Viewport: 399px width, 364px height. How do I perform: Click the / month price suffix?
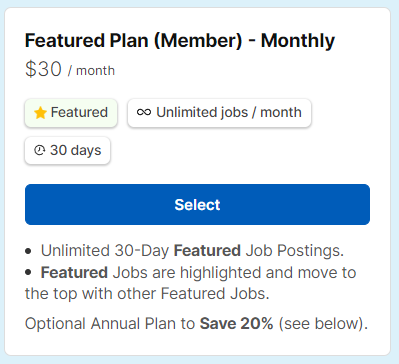coord(91,71)
